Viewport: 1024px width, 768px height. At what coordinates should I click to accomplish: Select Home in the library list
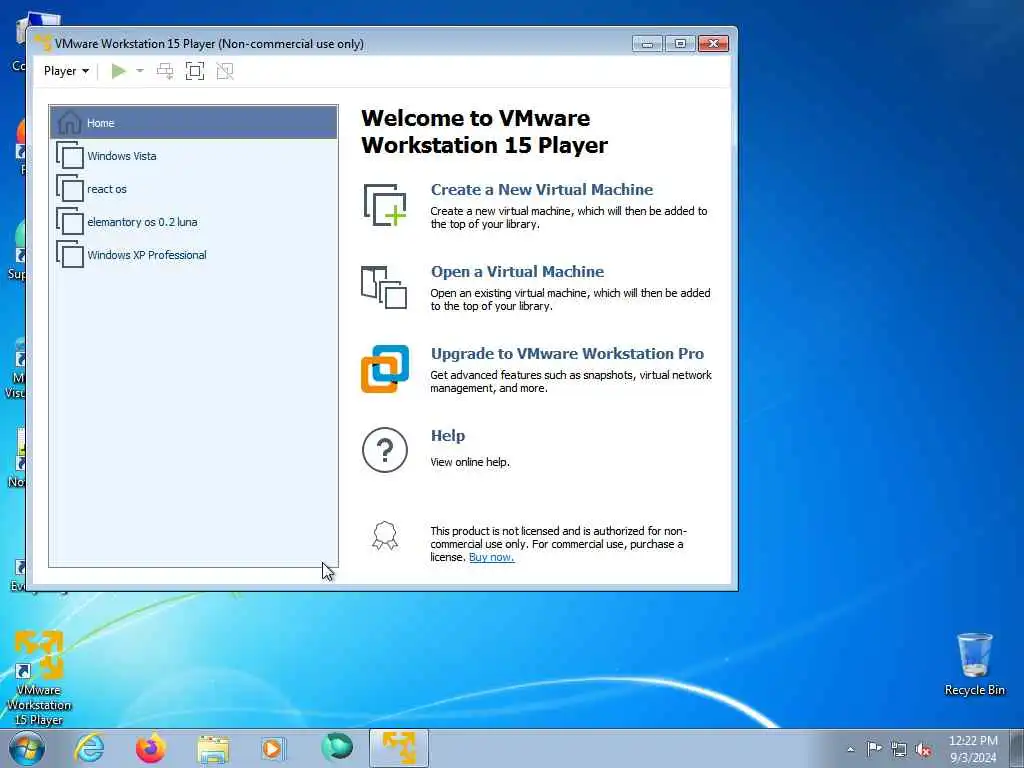click(x=193, y=122)
